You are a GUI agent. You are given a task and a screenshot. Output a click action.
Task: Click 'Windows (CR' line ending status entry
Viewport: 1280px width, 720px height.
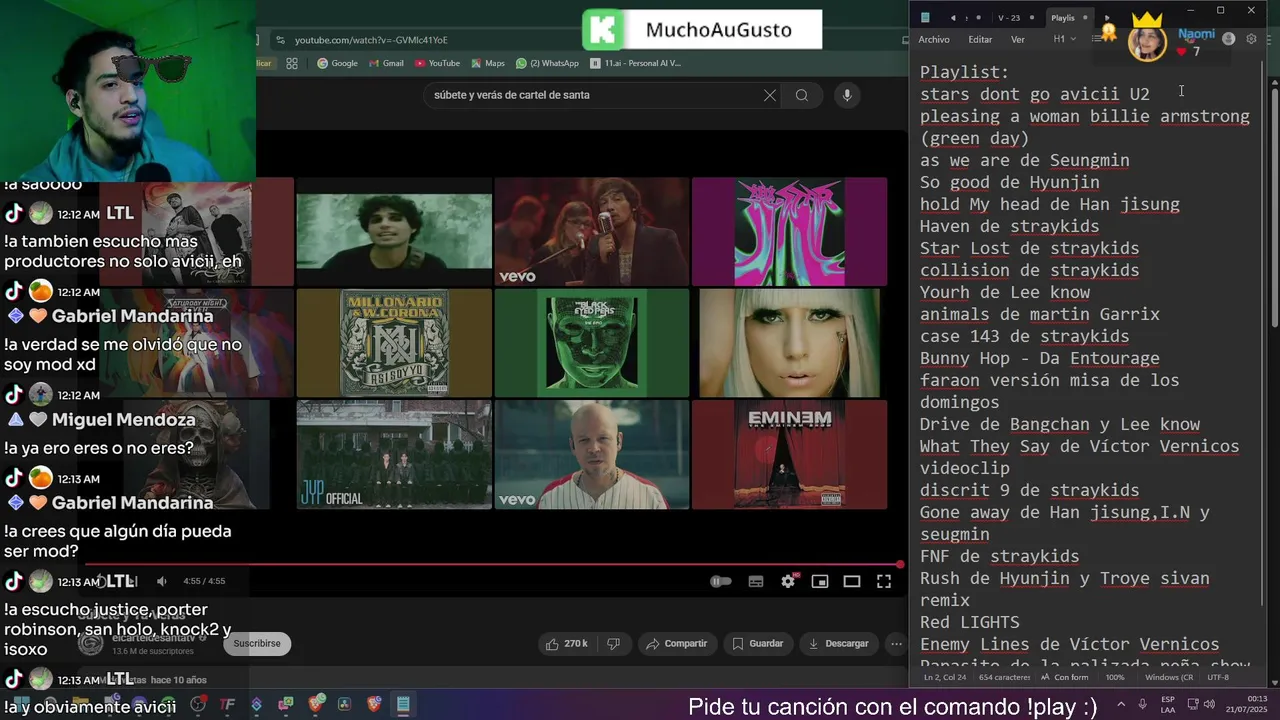coord(1169,677)
